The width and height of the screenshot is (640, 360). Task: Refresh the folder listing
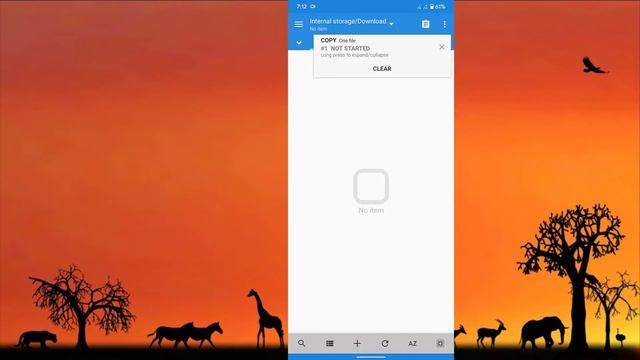pyautogui.click(x=385, y=343)
